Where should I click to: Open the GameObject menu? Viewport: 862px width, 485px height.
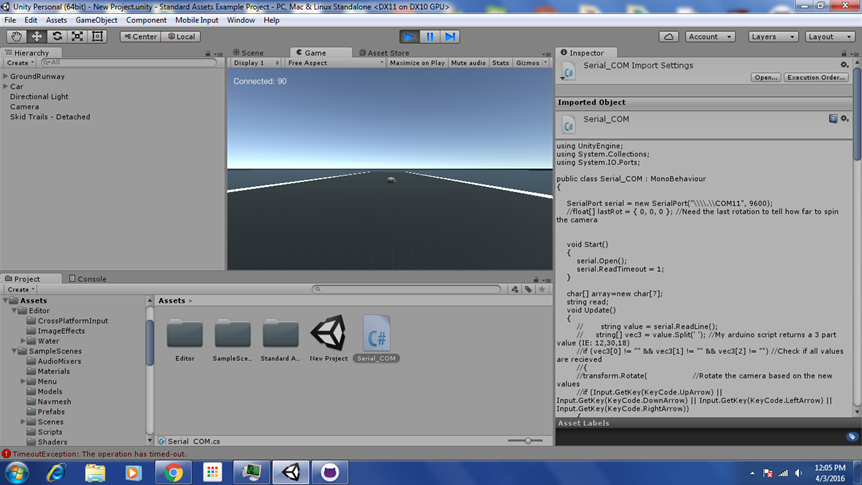click(x=96, y=20)
